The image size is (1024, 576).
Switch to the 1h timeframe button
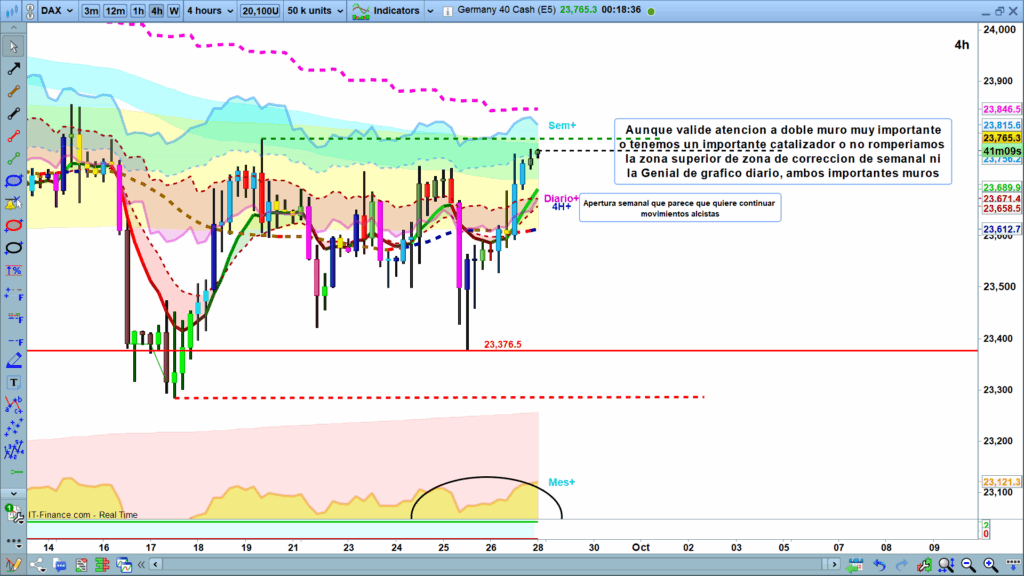(x=138, y=11)
